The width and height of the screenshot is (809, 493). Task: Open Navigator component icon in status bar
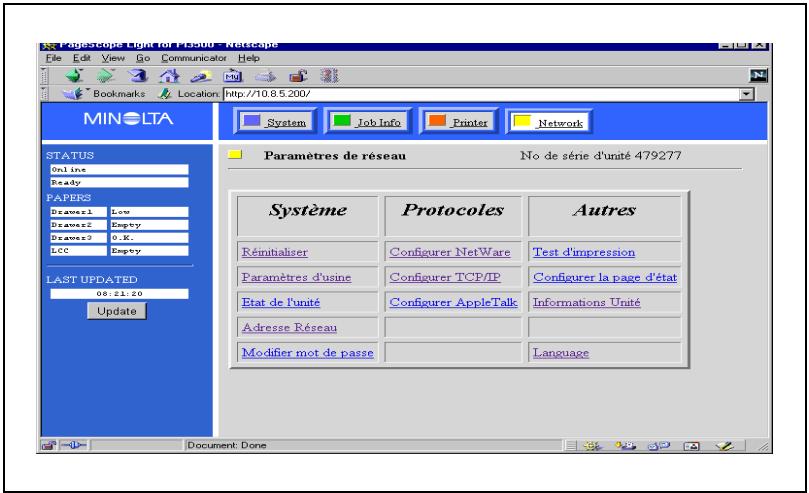tap(592, 446)
